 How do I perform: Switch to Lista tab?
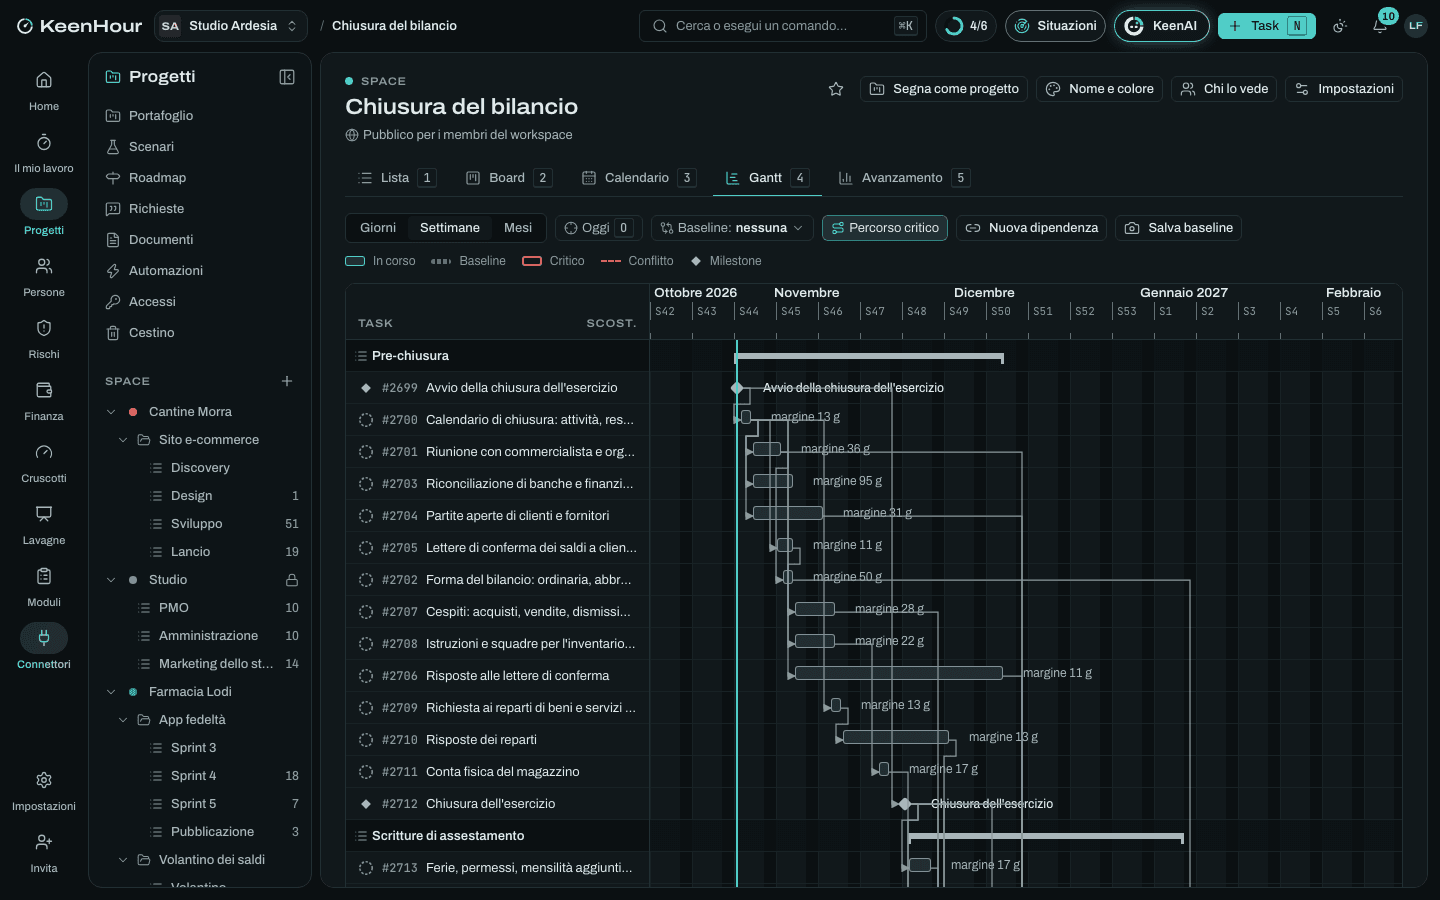(x=396, y=178)
